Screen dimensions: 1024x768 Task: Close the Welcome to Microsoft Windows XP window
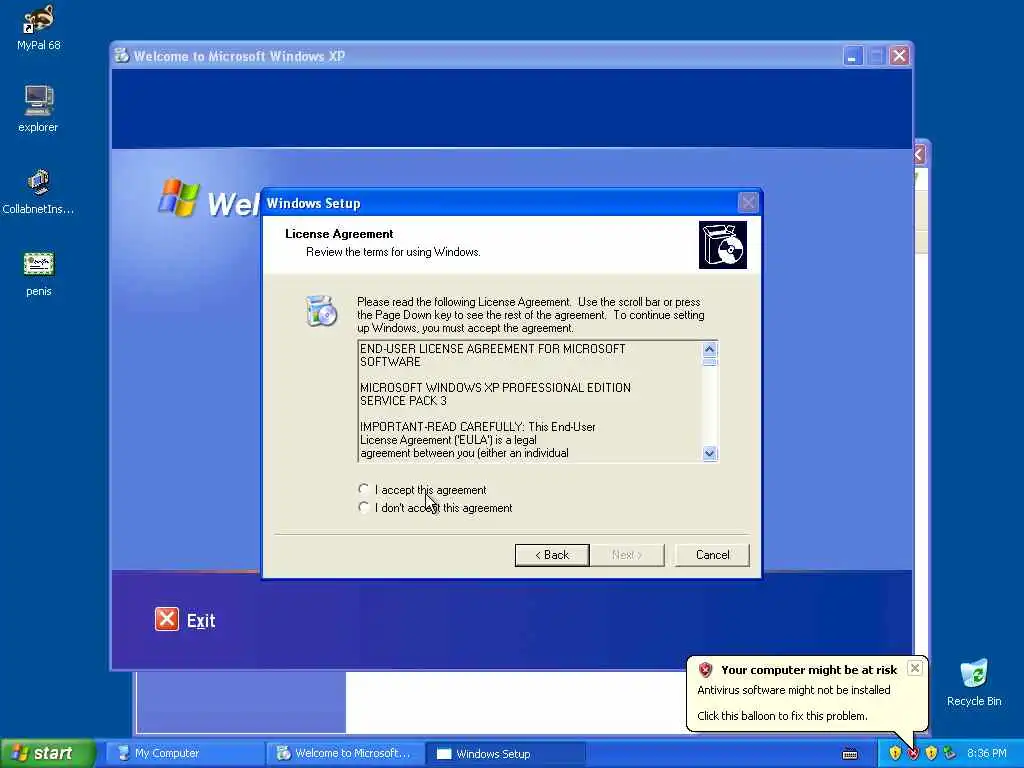[899, 56]
